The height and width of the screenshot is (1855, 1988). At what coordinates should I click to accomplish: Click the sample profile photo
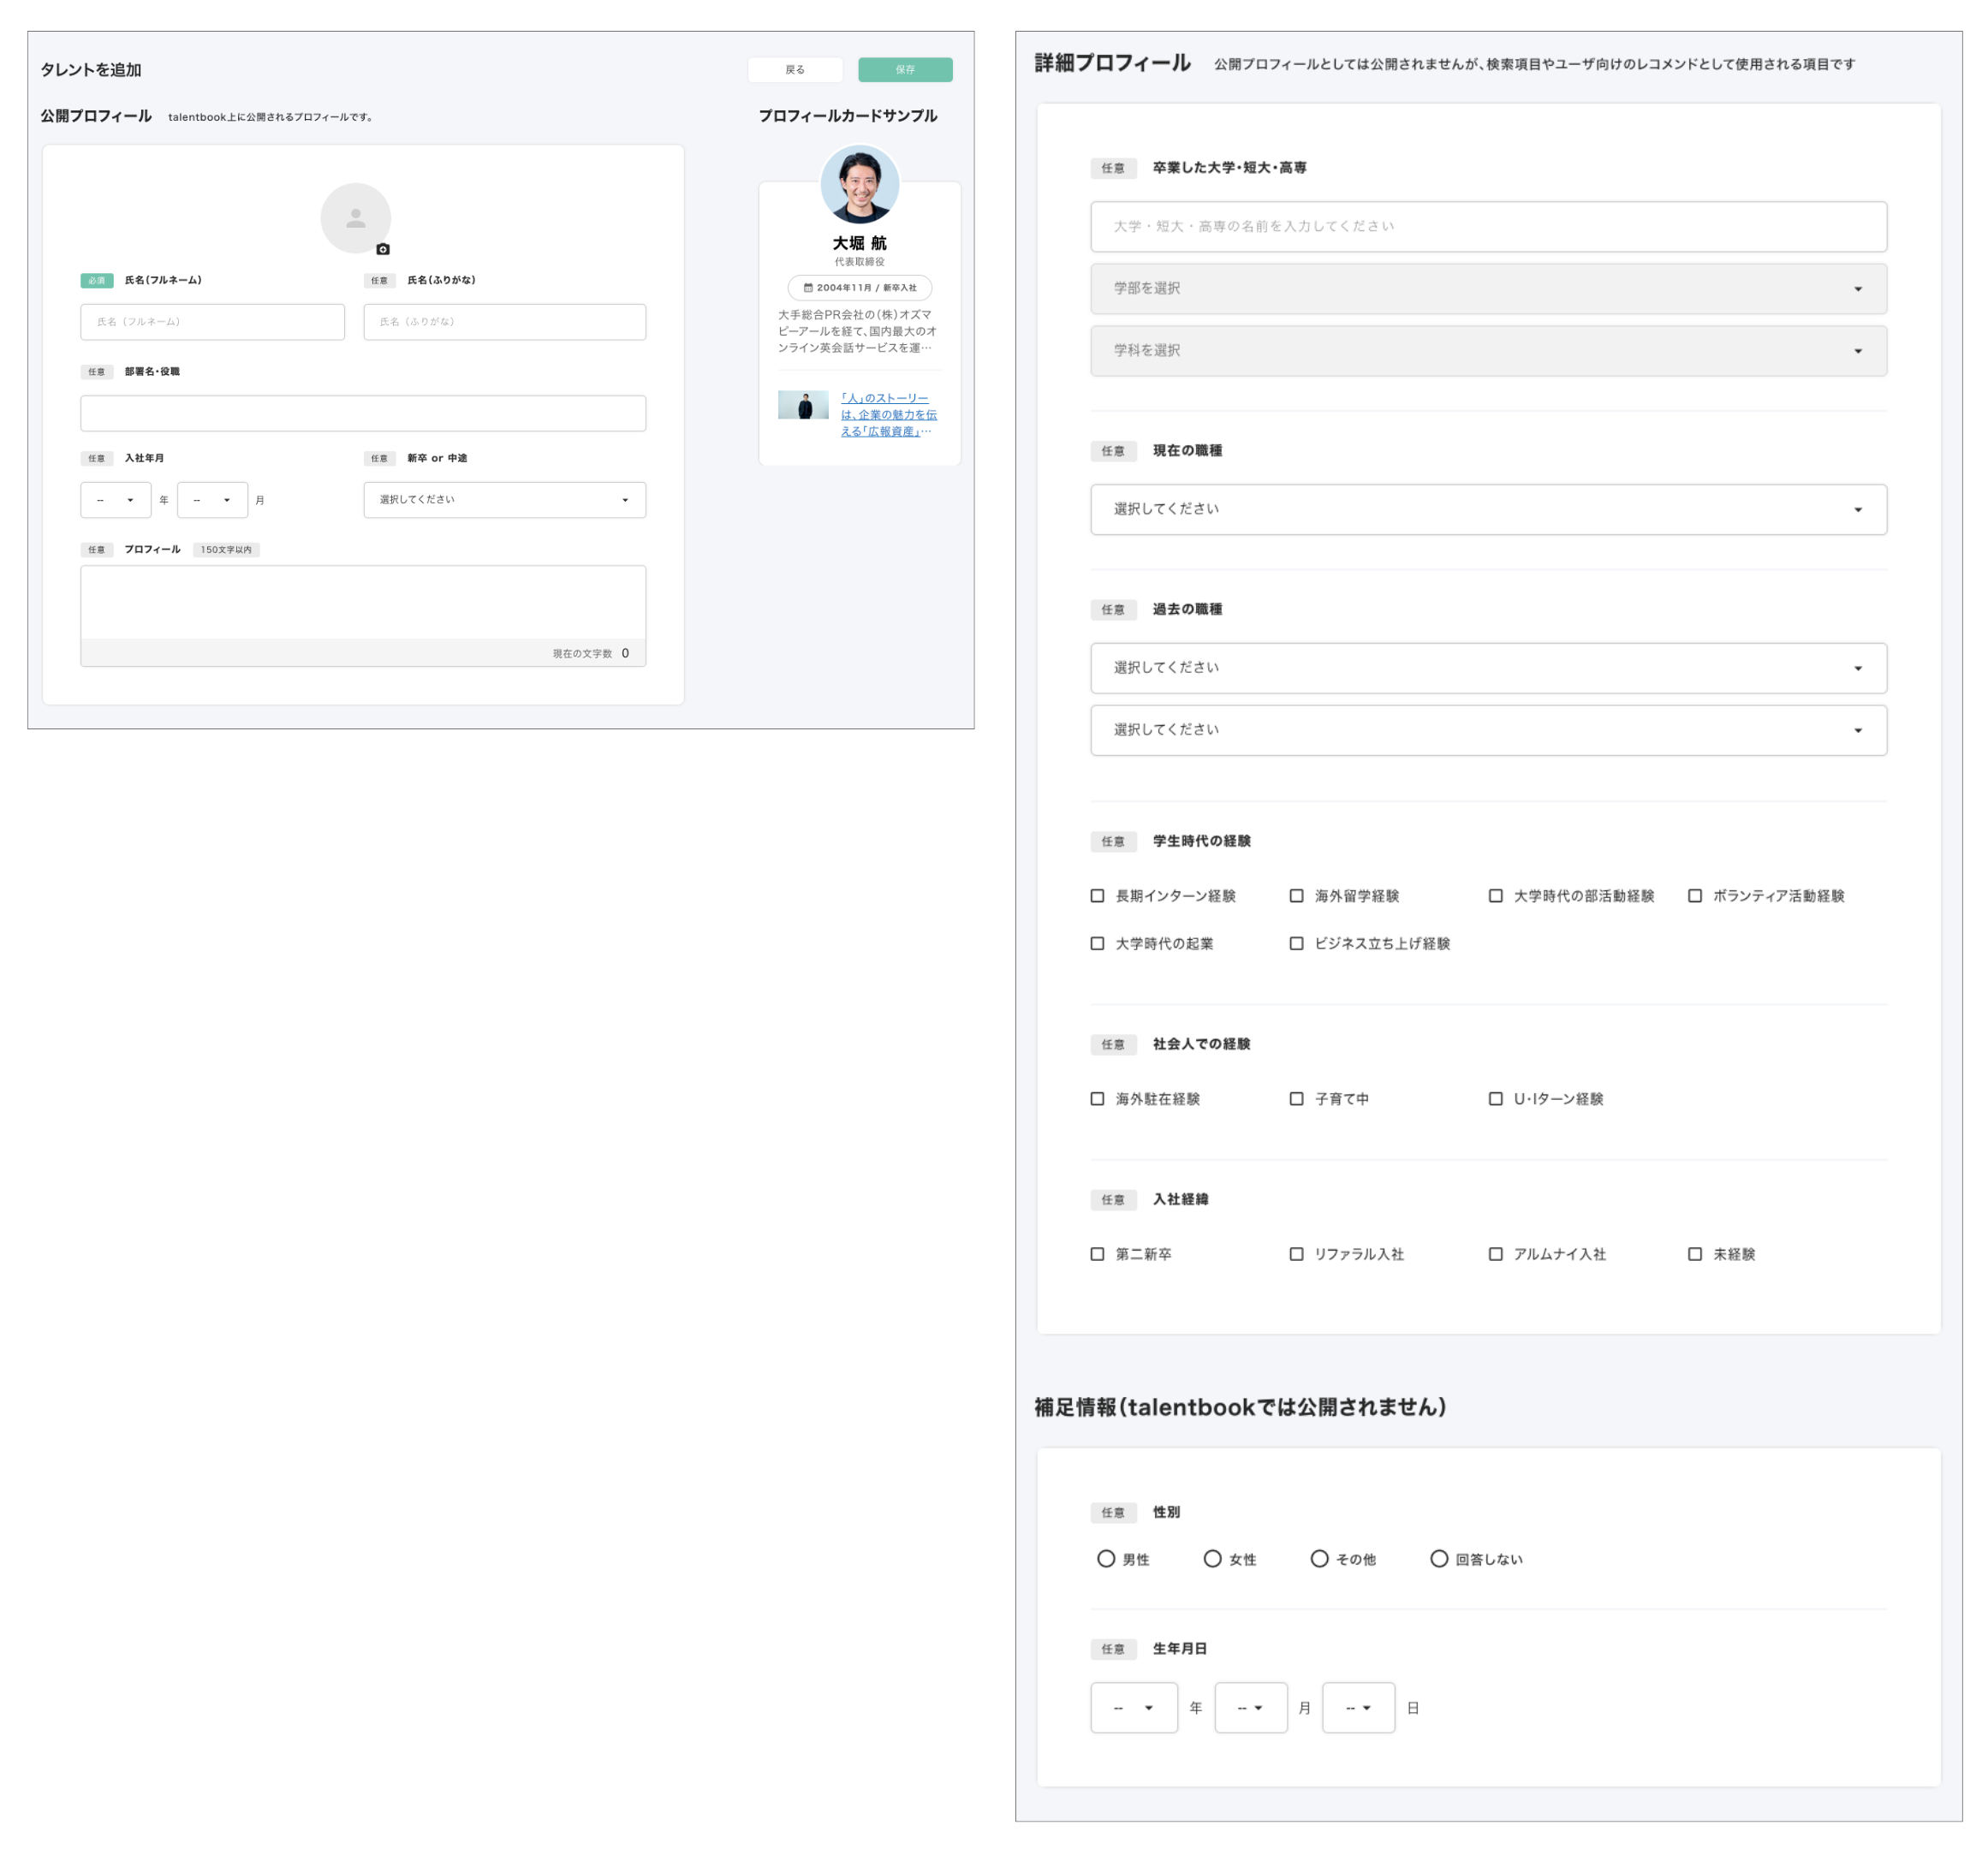pos(859,184)
